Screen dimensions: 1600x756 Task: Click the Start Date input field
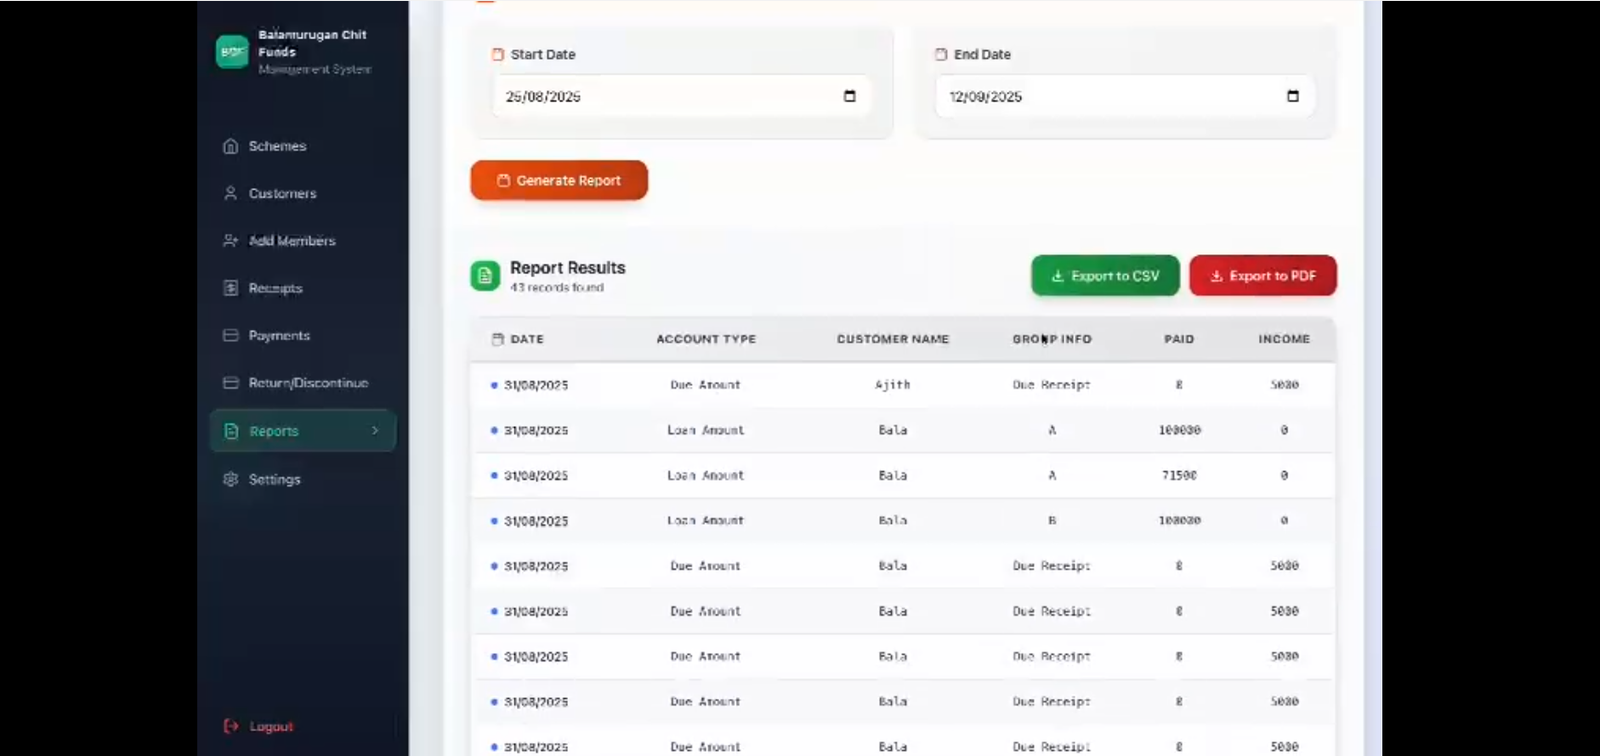pyautogui.click(x=681, y=96)
